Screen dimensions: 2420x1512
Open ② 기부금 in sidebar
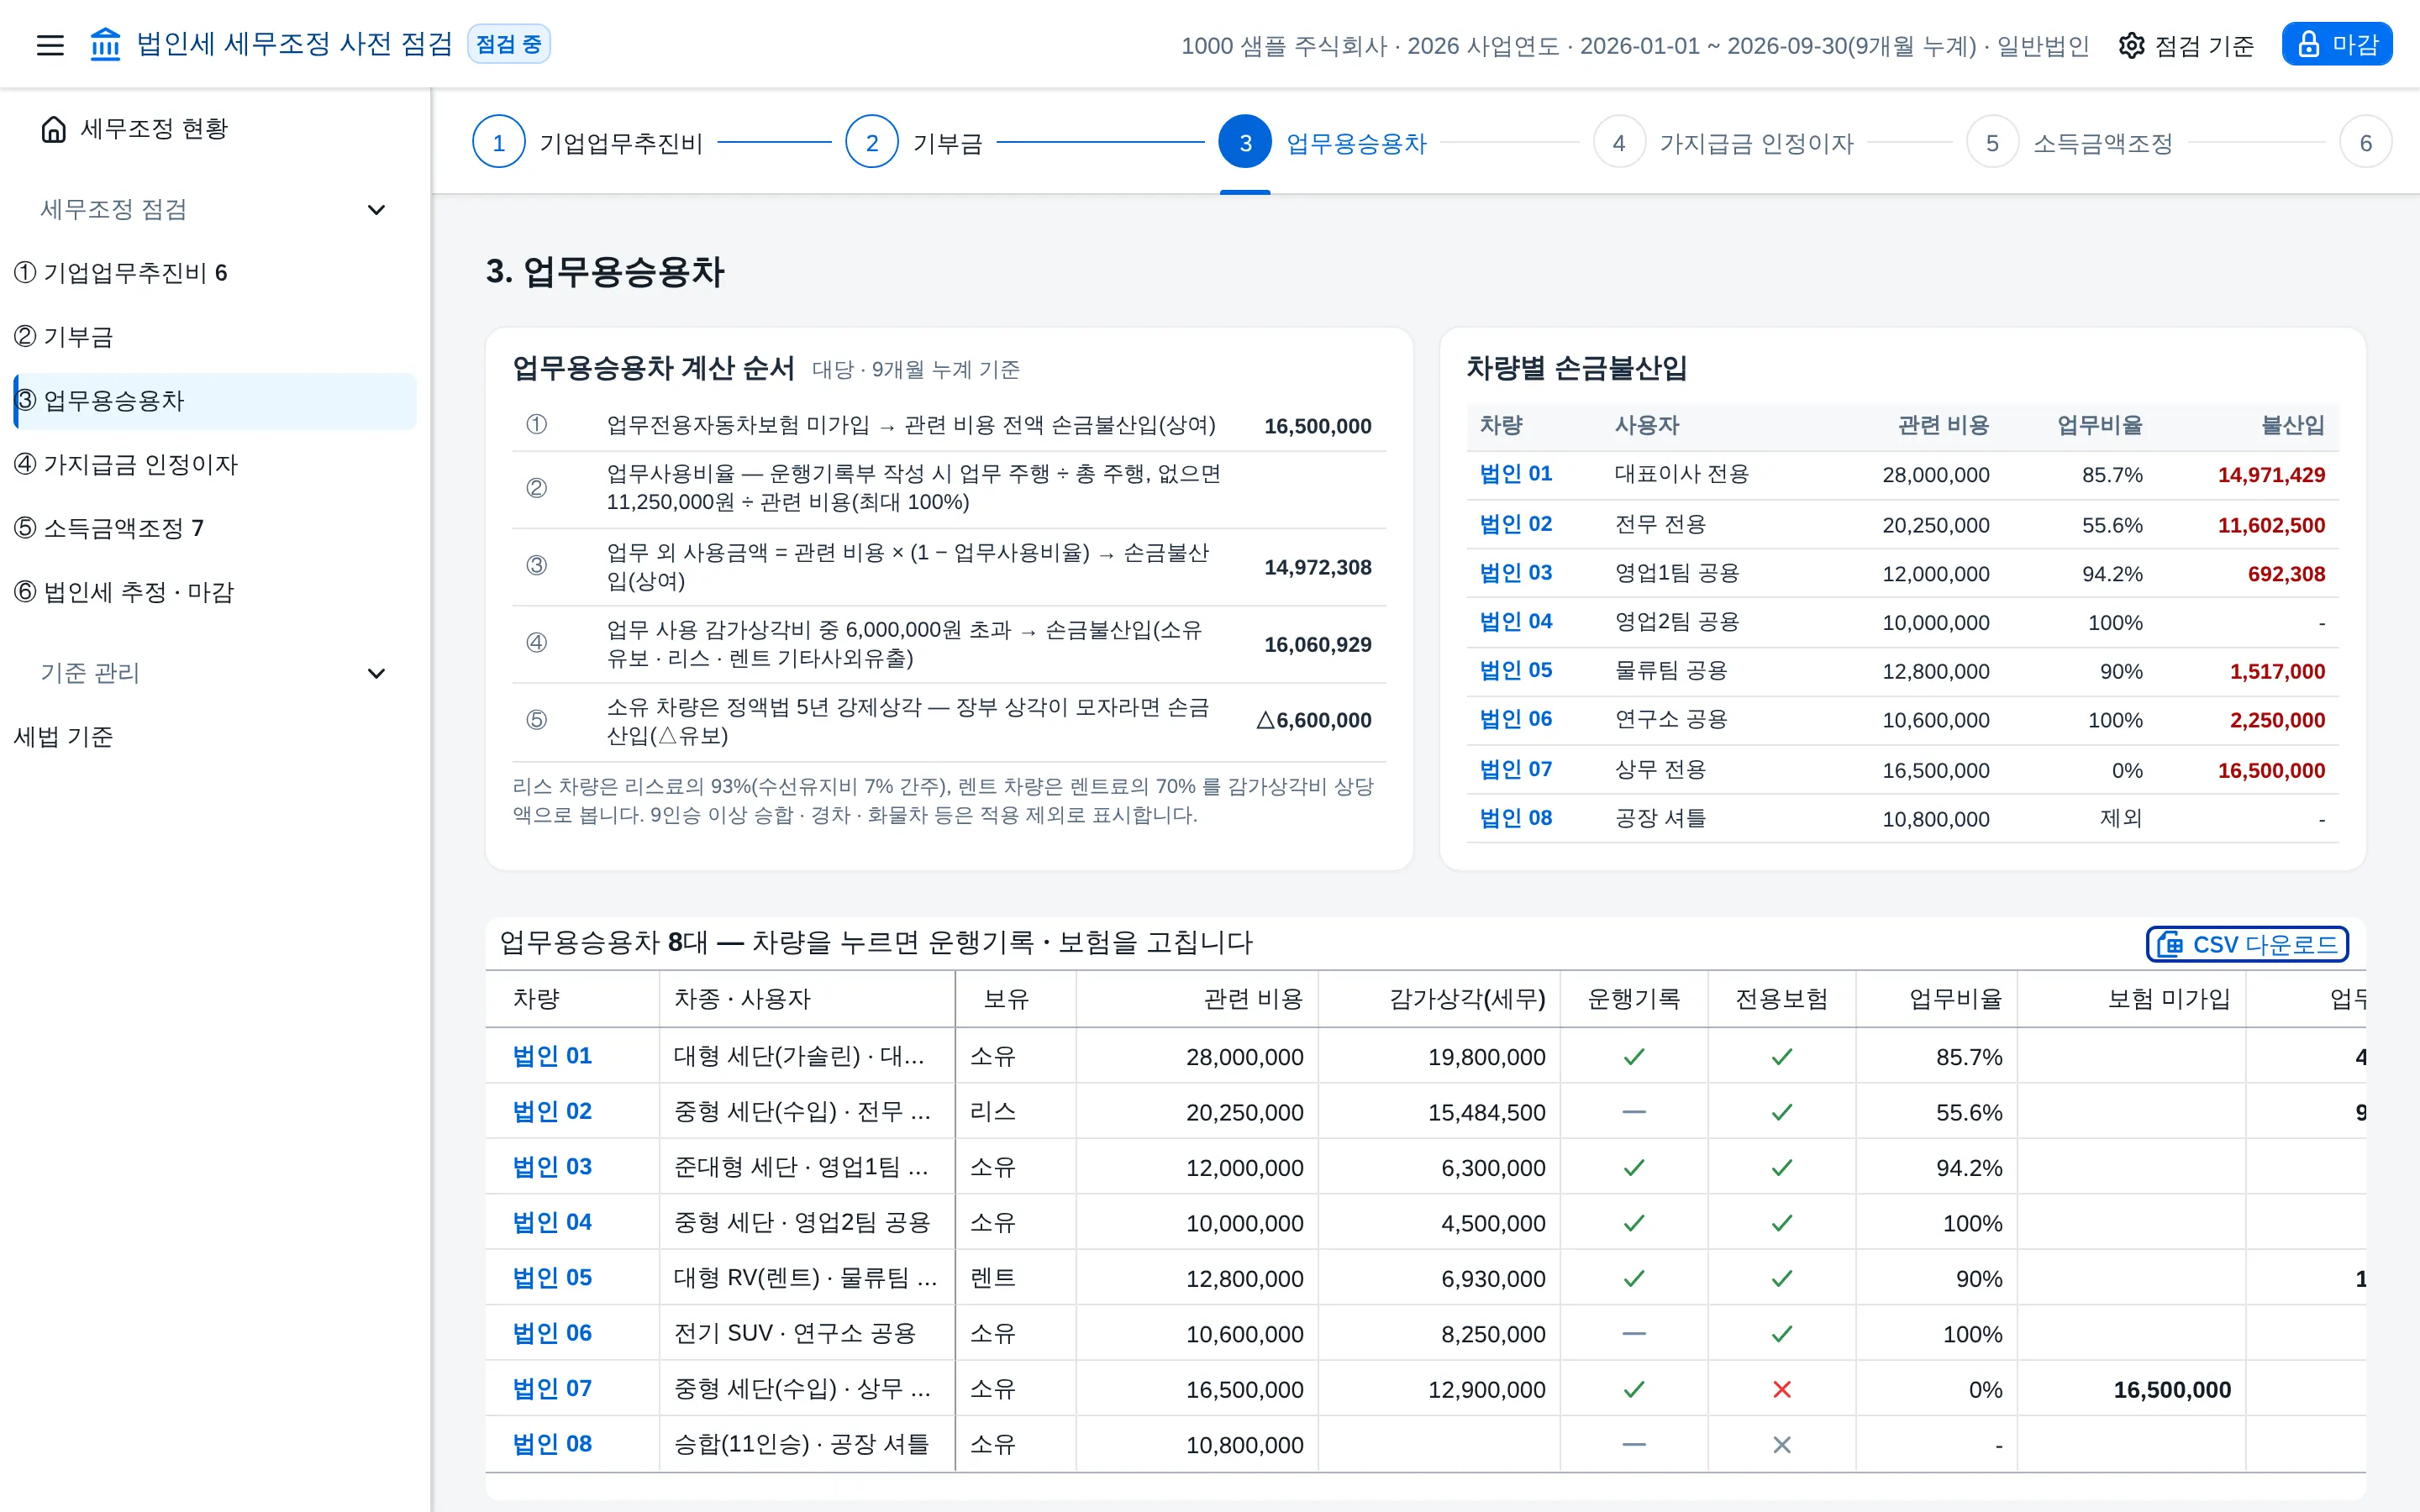(215, 337)
